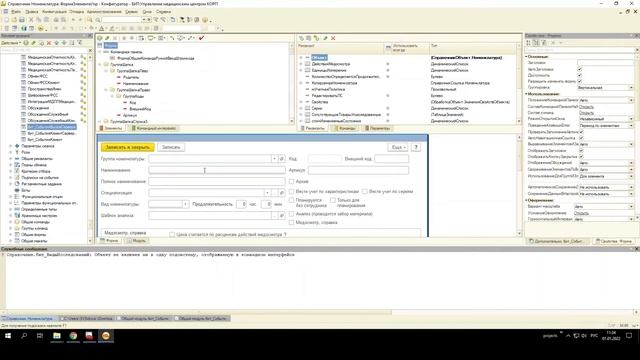The width and height of the screenshot is (640, 360).
Task: Click the question mark help button on form
Action: pyautogui.click(x=416, y=147)
